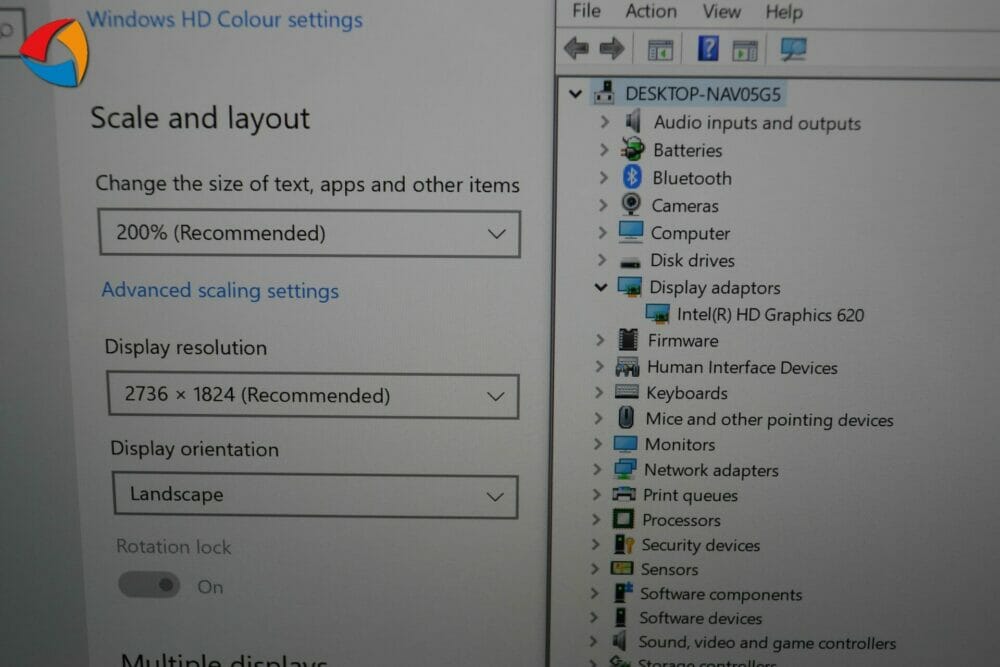Screen dimensions: 1000x667
Task: Collapse the Display adaptors node arrow
Action: click(x=601, y=287)
